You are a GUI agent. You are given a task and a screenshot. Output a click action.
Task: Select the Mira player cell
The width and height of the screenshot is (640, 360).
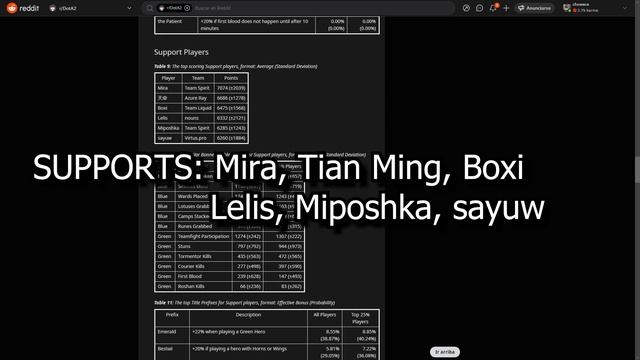(168, 88)
